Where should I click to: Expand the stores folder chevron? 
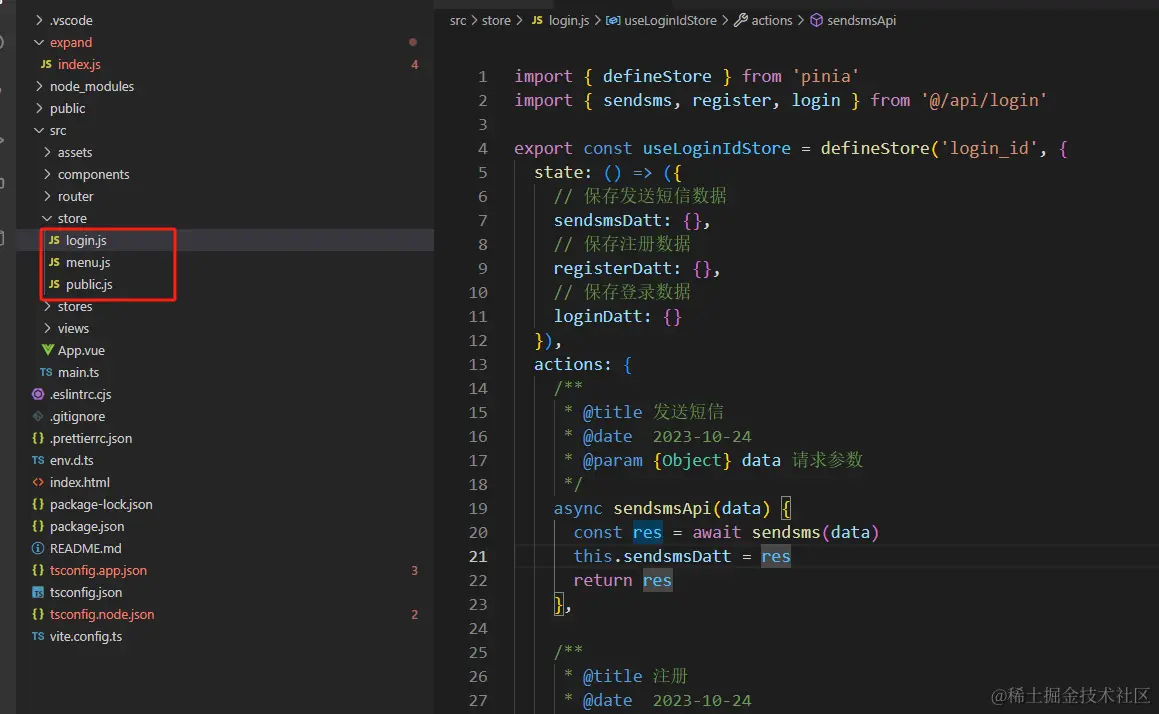(x=47, y=306)
